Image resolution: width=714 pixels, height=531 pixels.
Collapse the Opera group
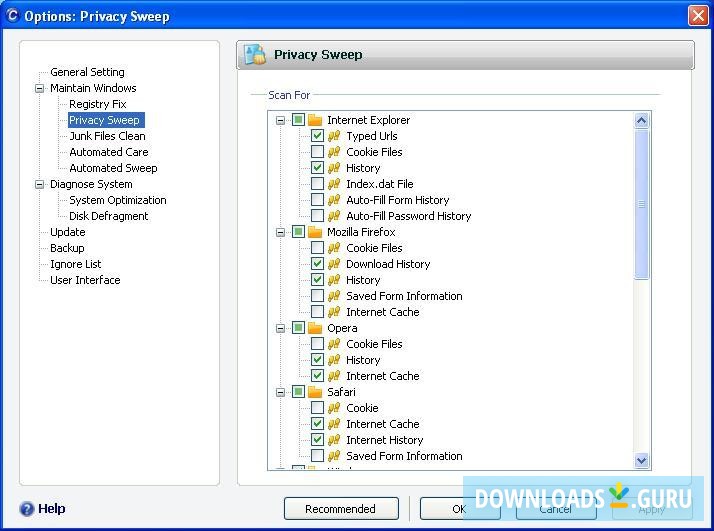[x=280, y=328]
